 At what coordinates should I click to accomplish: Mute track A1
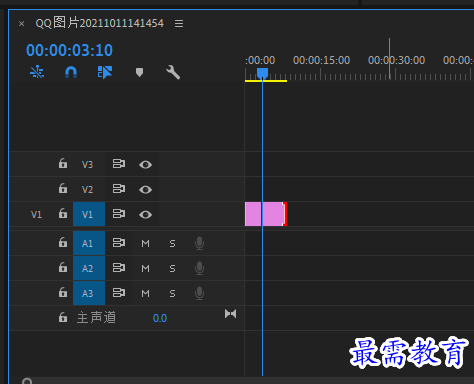point(145,244)
